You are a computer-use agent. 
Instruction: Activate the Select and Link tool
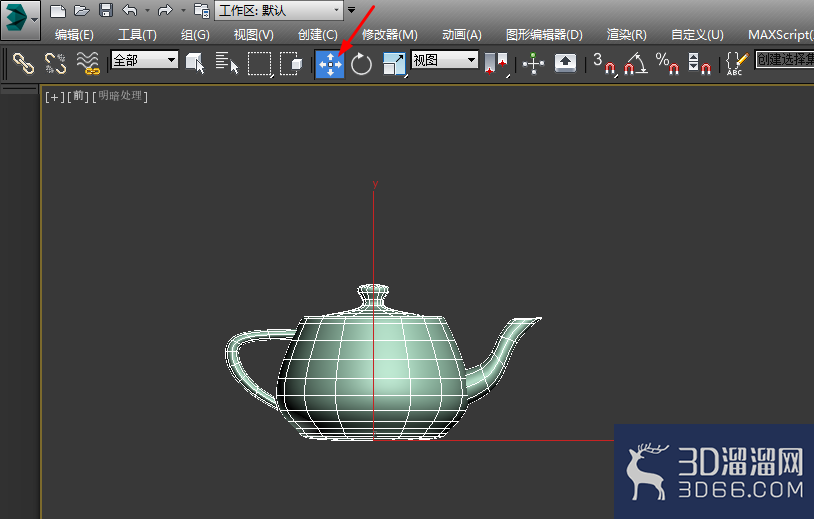(x=23, y=64)
